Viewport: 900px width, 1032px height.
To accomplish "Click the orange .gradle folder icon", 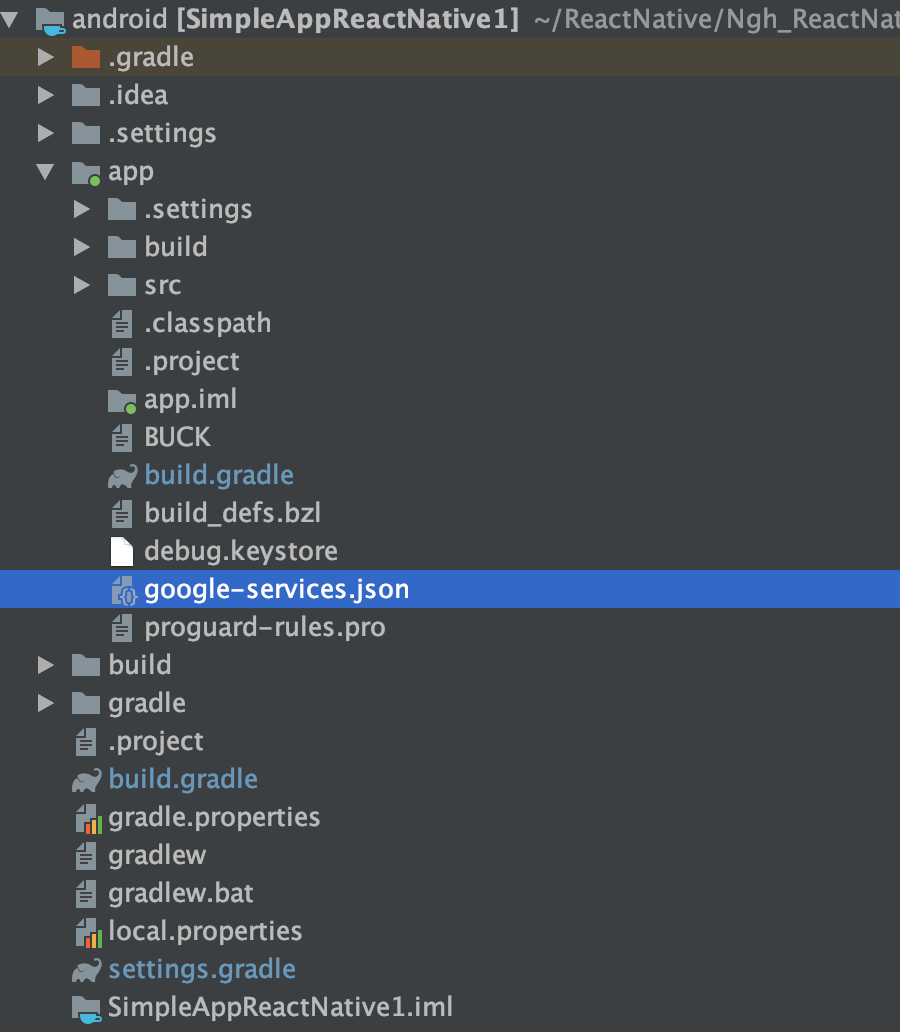I will 86,58.
